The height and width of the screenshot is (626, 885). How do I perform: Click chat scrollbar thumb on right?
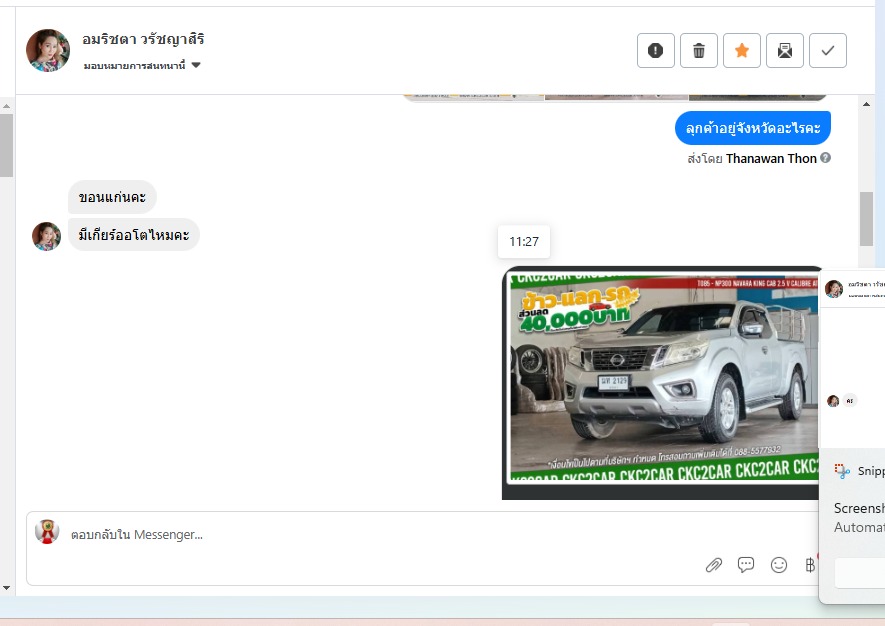point(866,218)
